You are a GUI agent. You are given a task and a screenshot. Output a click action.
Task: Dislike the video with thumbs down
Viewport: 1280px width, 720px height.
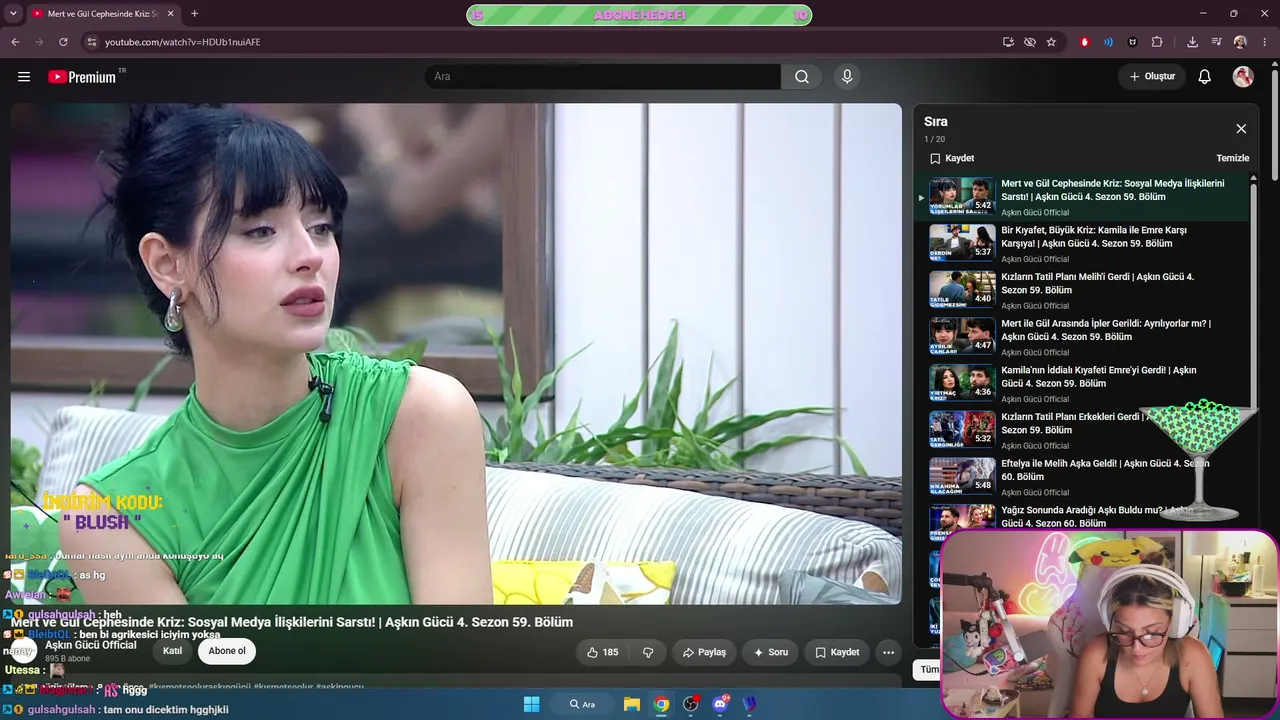coord(648,652)
